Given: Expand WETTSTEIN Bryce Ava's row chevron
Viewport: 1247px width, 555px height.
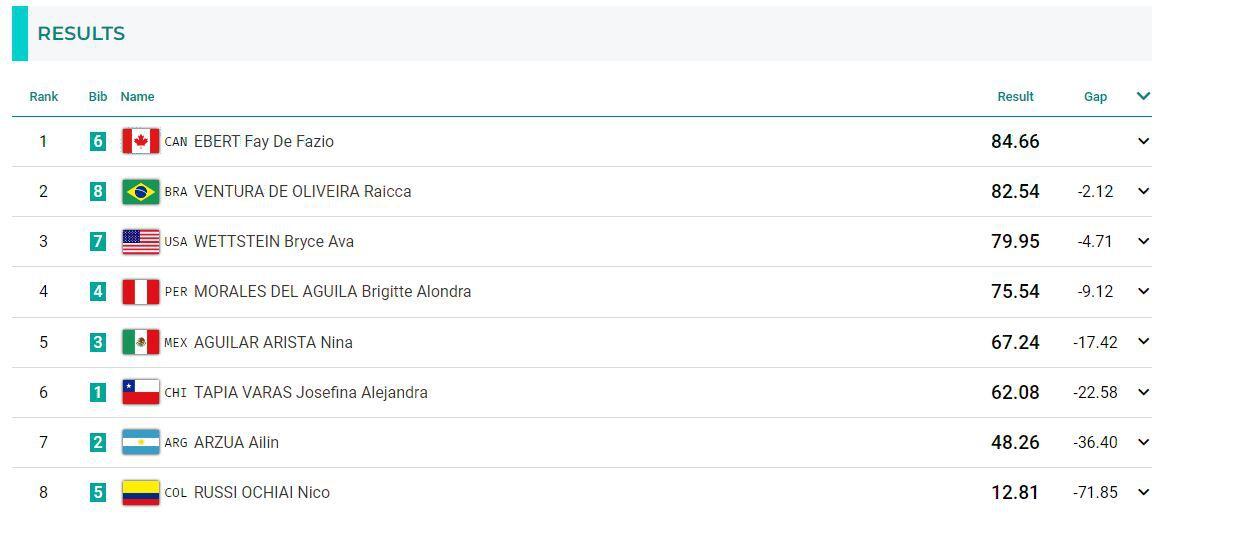Looking at the screenshot, I should coord(1143,241).
